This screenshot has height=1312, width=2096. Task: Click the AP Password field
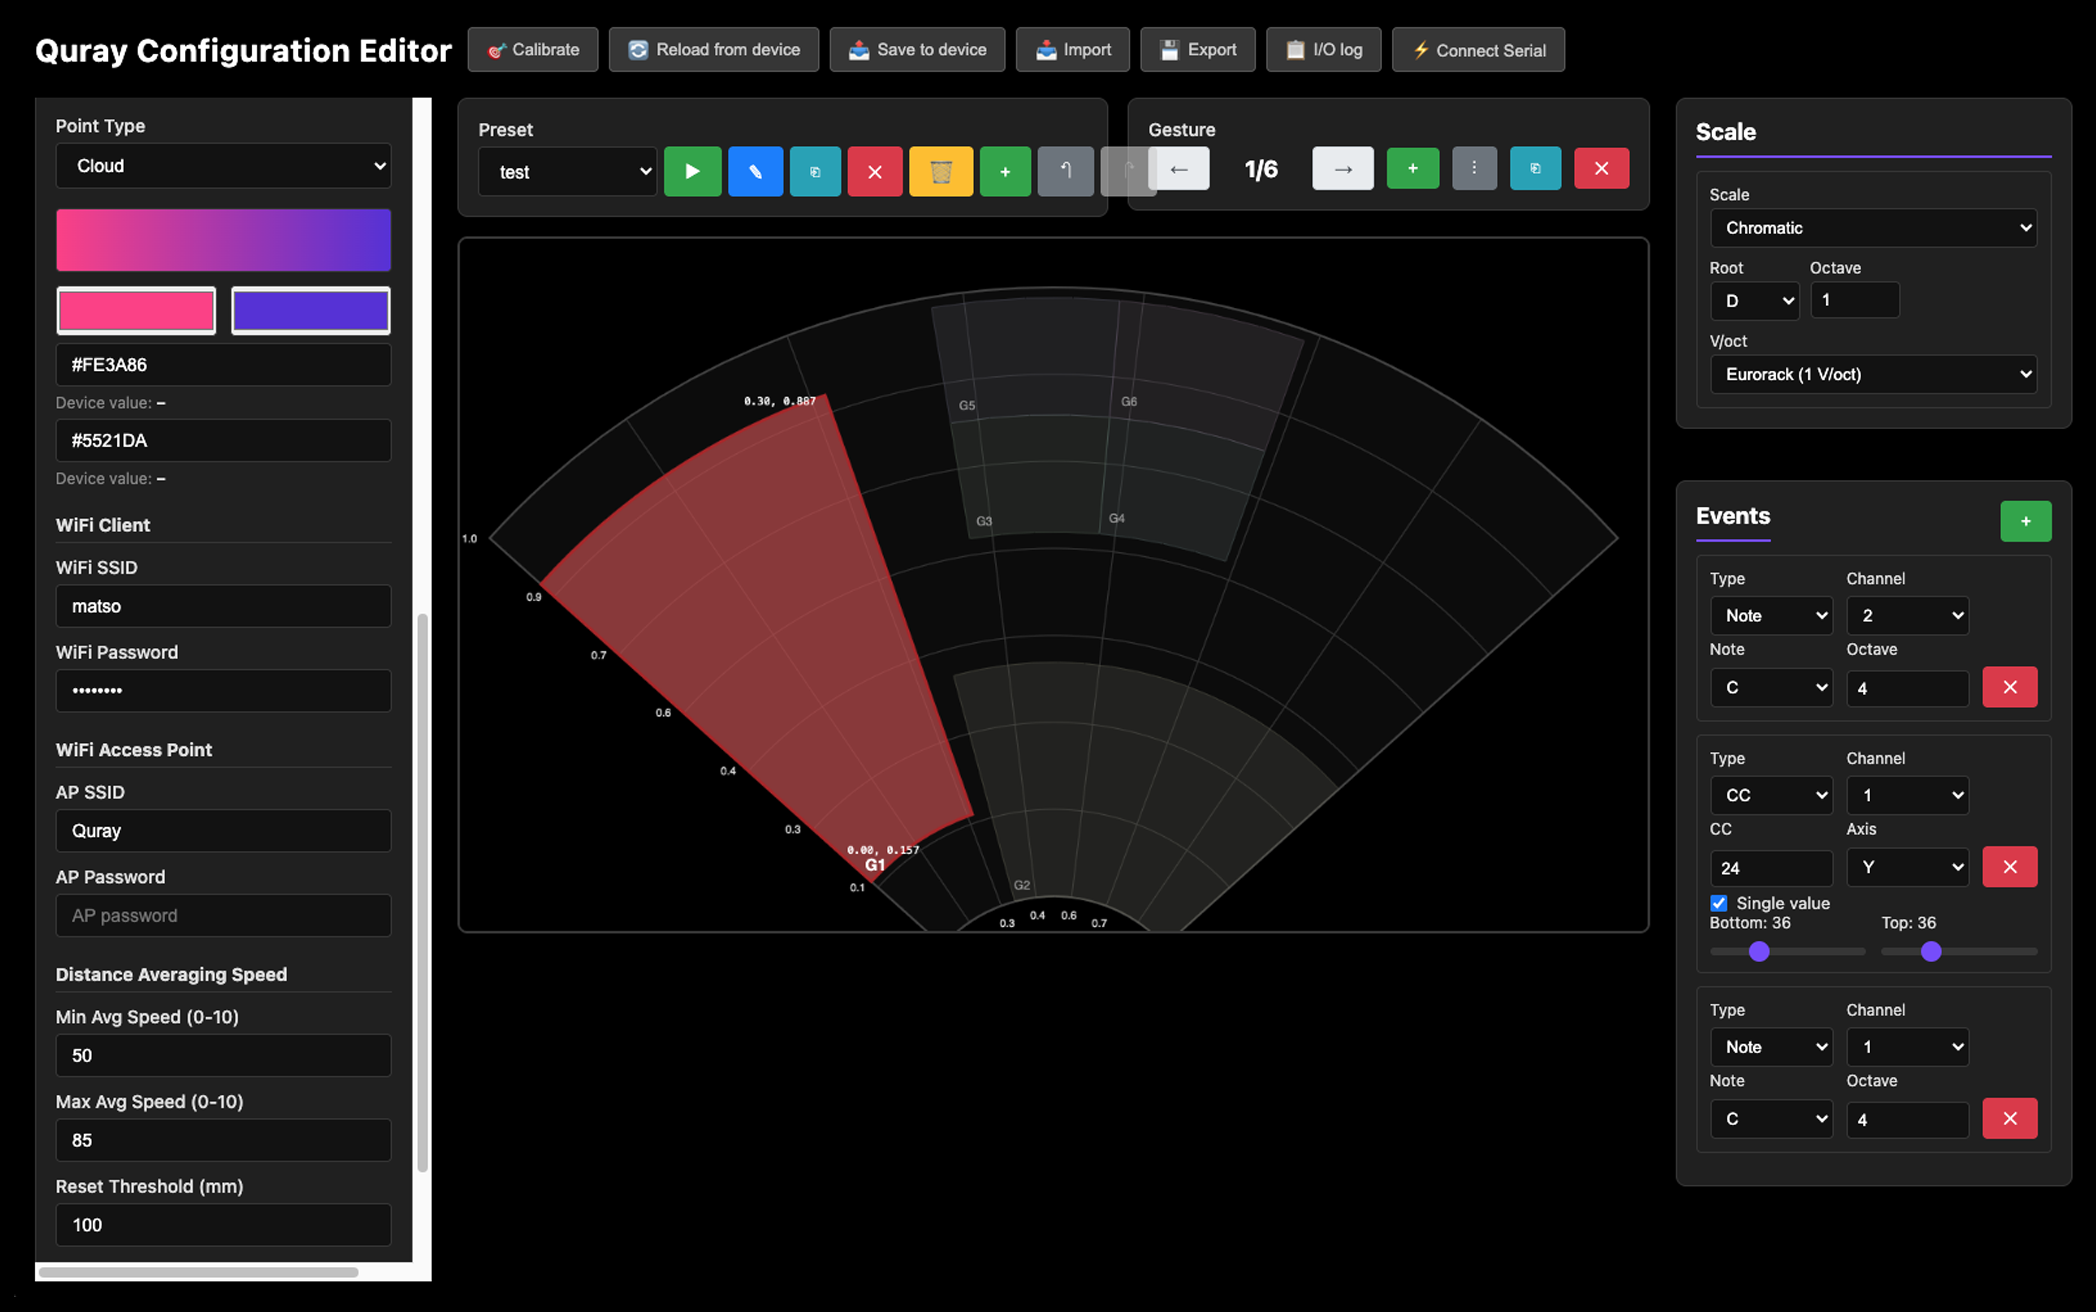pyautogui.click(x=223, y=915)
